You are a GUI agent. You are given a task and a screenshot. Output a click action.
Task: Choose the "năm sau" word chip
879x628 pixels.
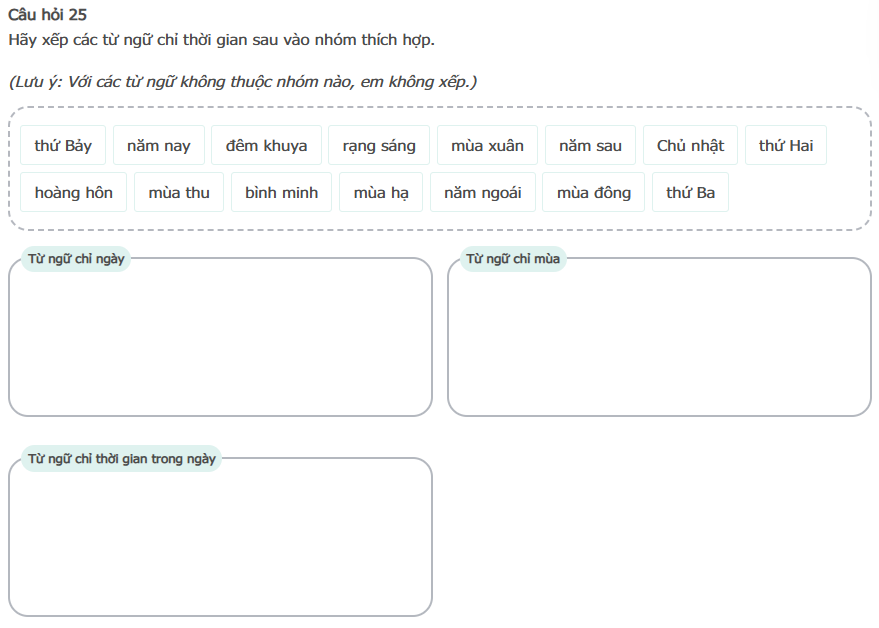(x=590, y=146)
